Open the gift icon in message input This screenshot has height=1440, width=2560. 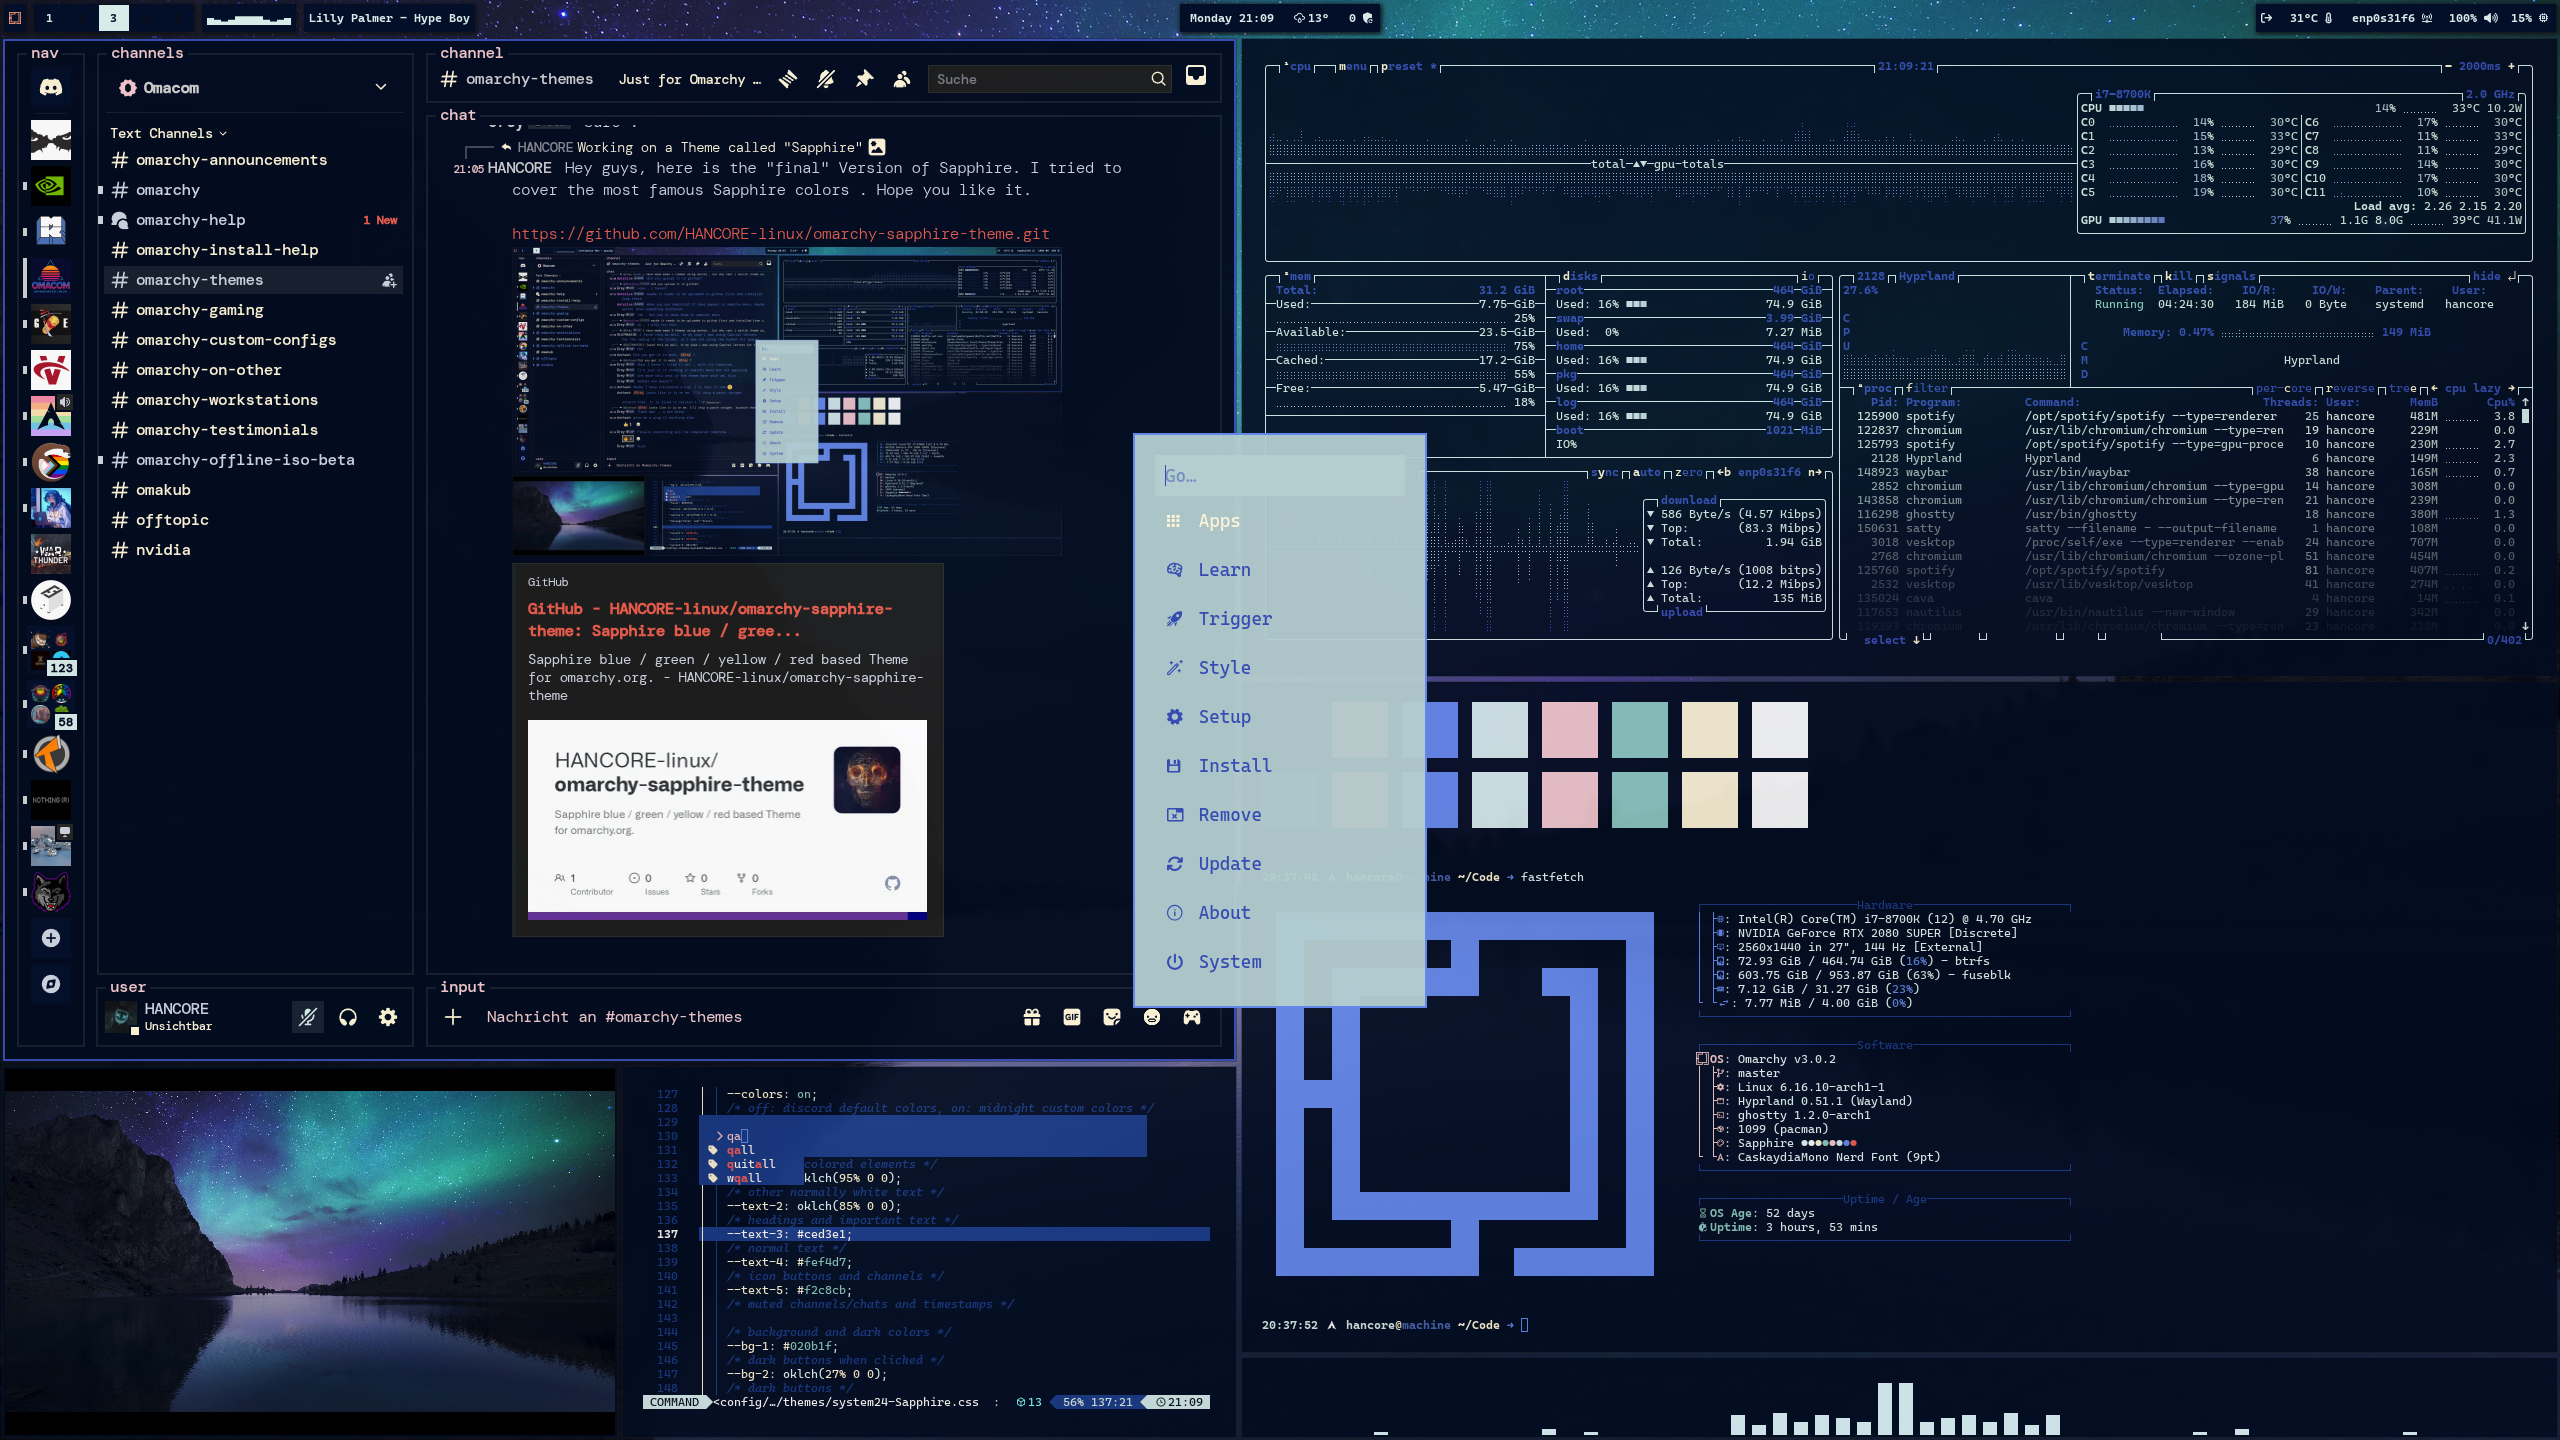tap(1032, 1017)
